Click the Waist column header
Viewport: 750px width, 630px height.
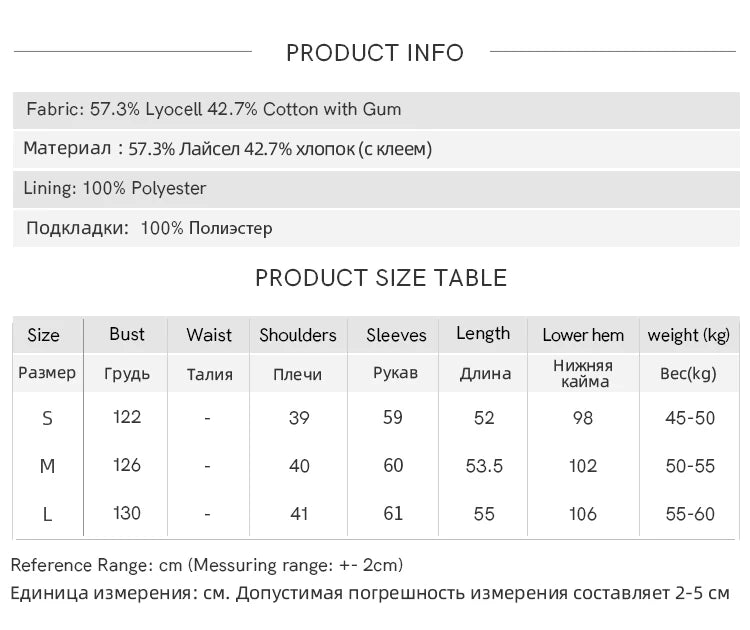click(209, 335)
